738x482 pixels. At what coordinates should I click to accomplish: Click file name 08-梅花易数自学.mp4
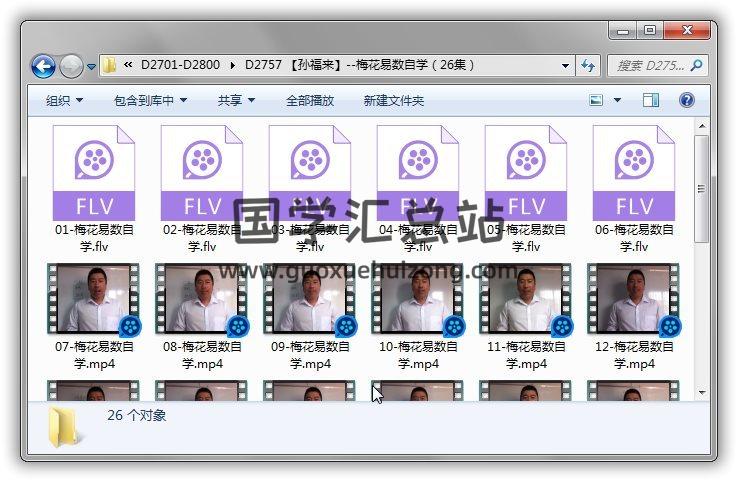[x=202, y=355]
